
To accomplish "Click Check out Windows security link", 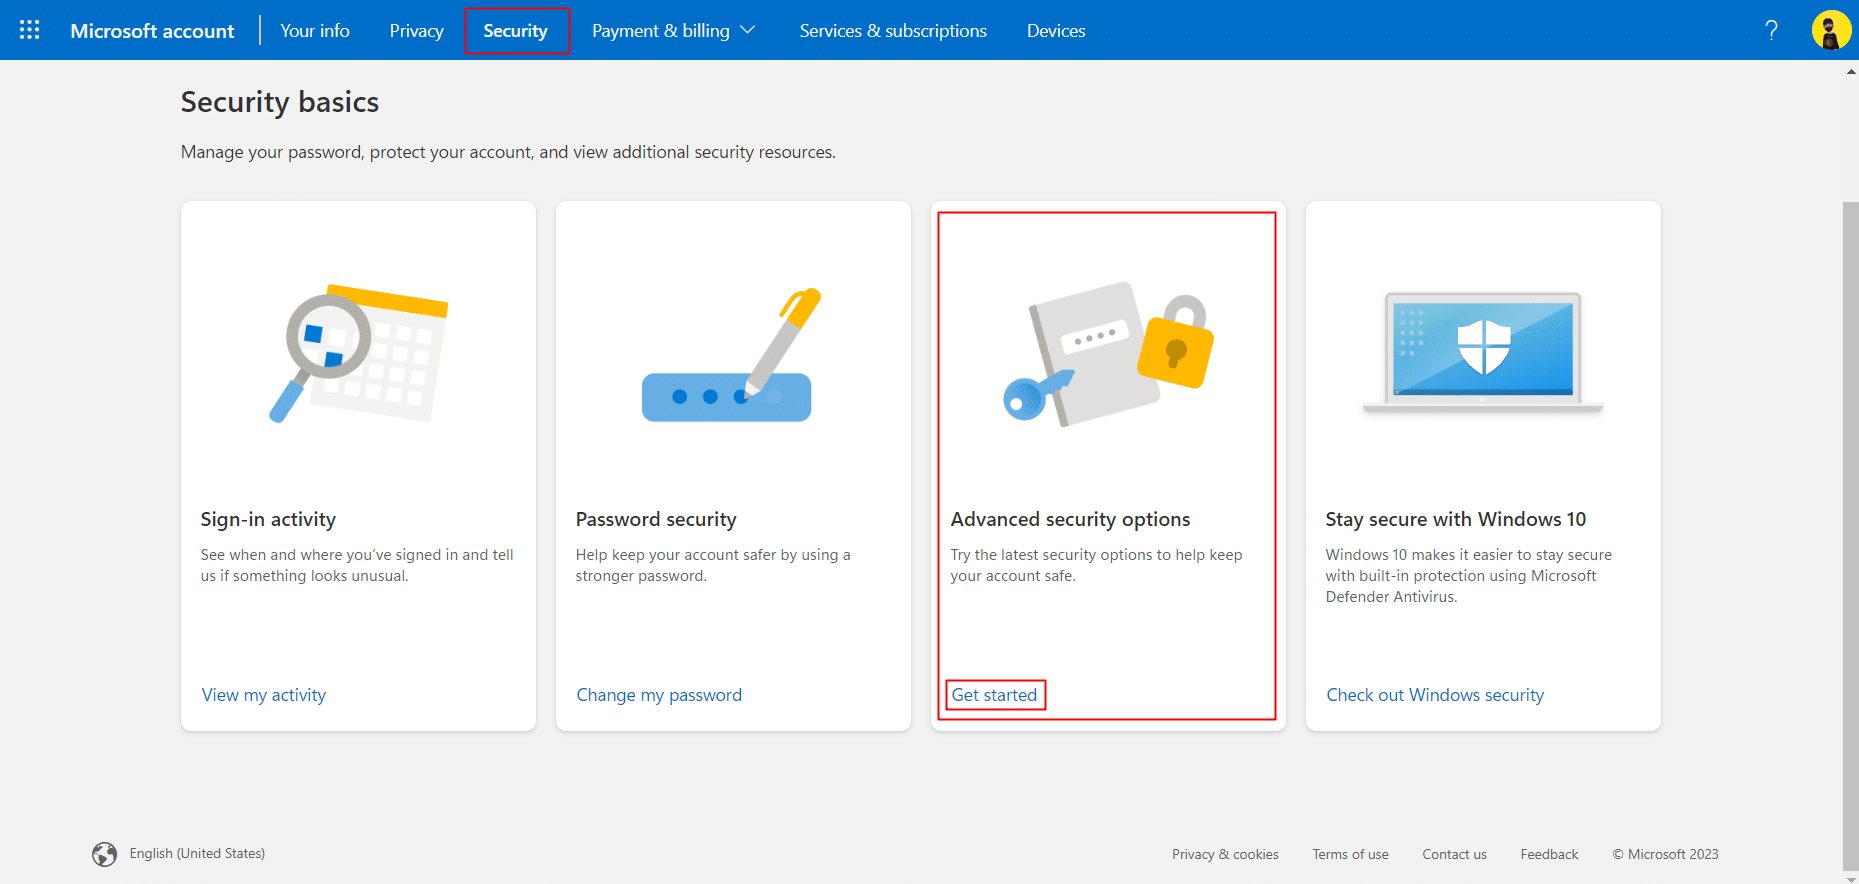I will (x=1435, y=695).
